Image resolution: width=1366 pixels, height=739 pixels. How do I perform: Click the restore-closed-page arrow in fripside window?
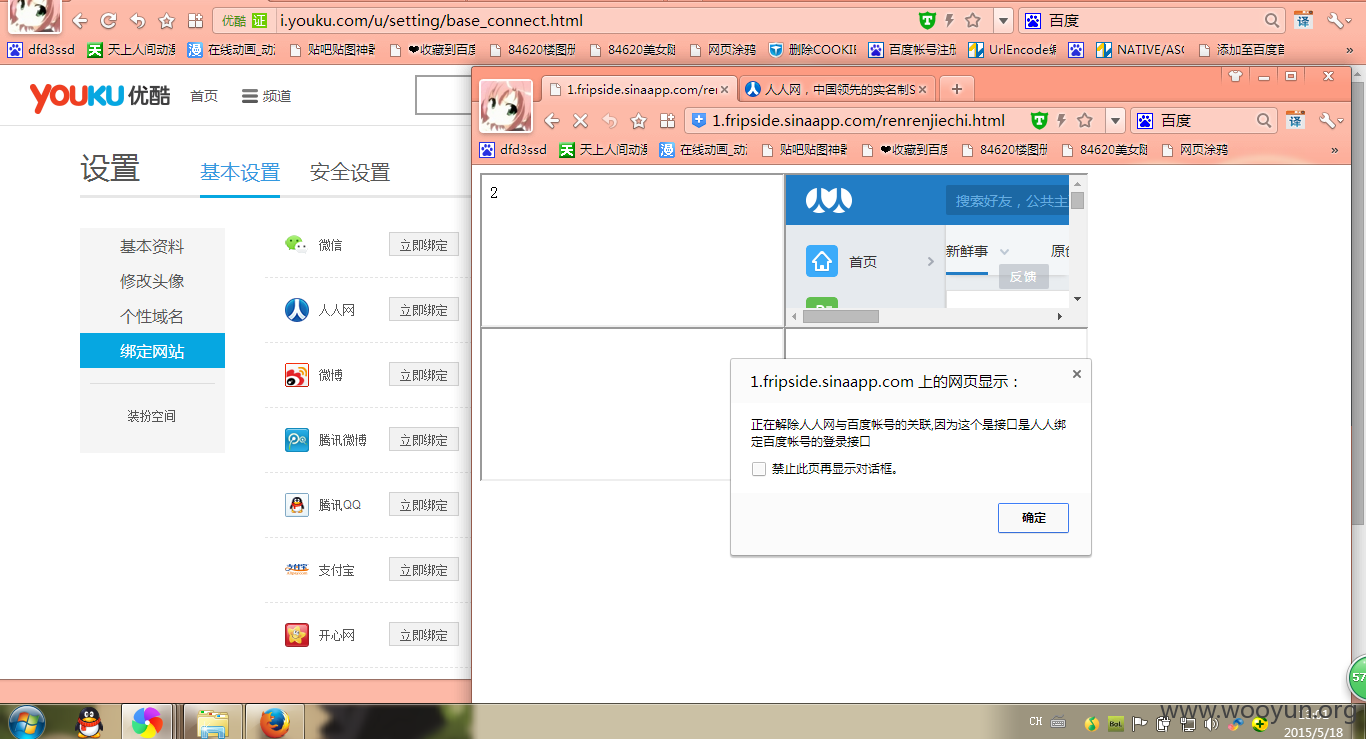point(609,121)
